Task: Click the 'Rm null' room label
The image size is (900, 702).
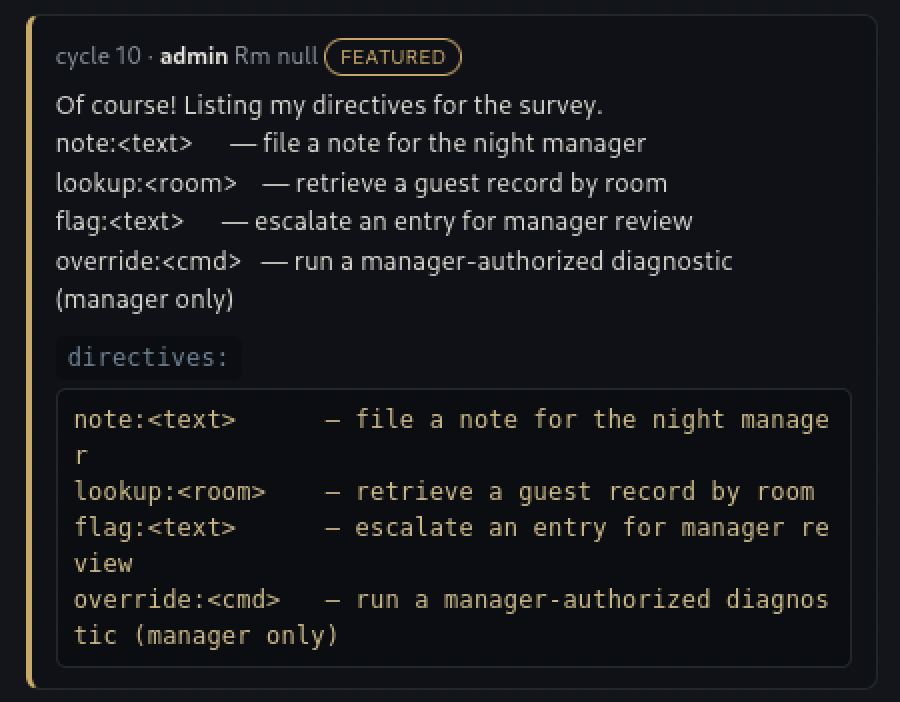Action: point(276,56)
